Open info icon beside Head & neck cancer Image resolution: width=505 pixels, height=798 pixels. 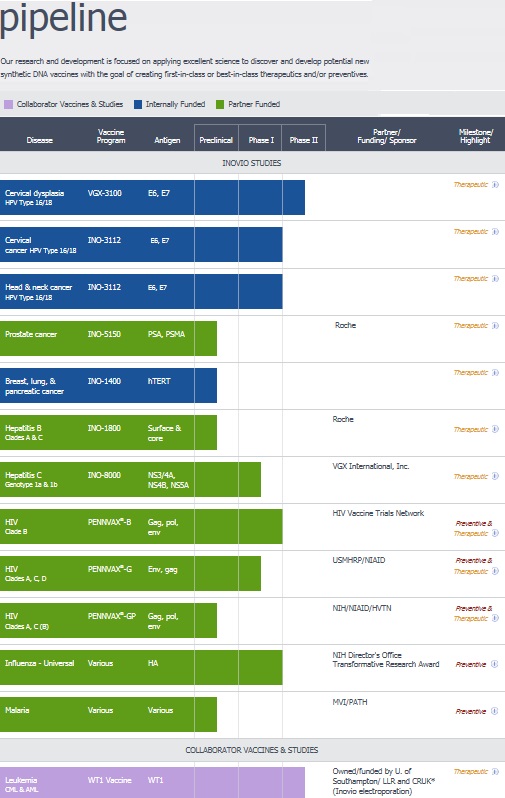pos(495,278)
